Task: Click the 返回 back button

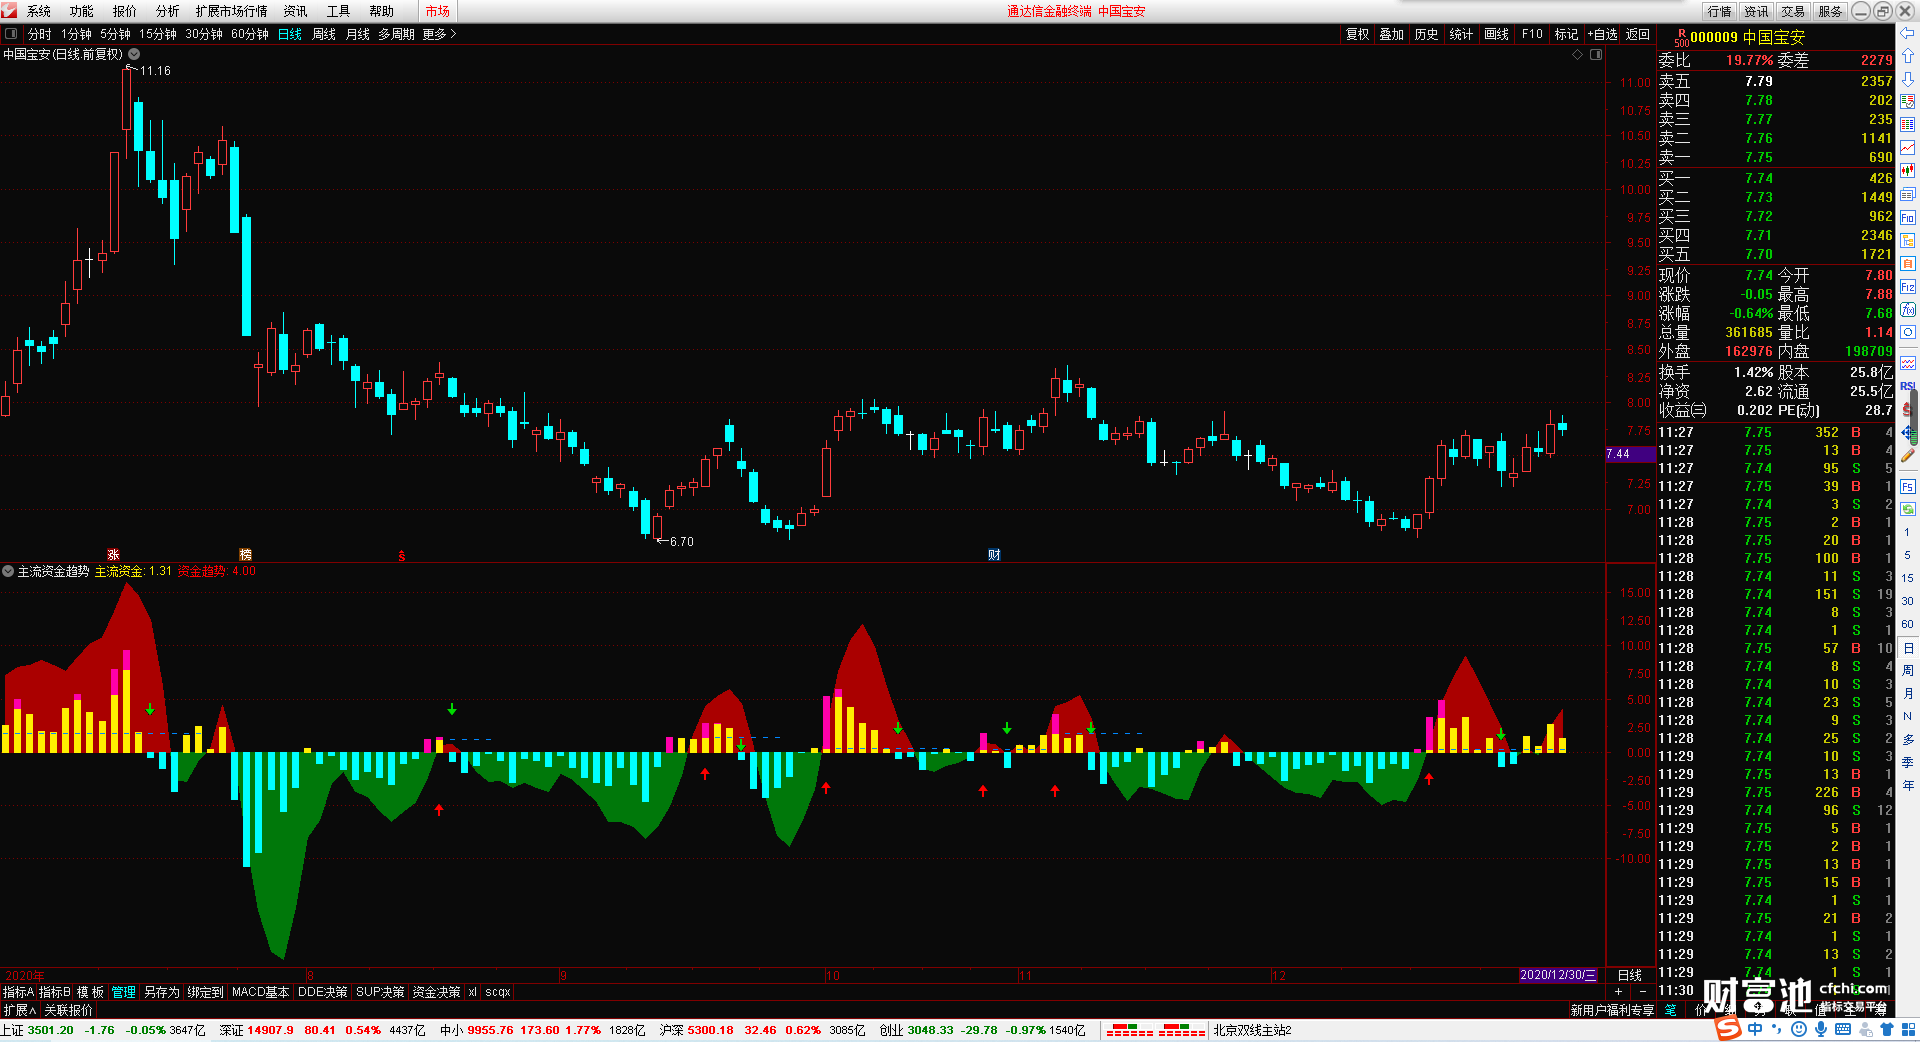Action: coord(1638,34)
